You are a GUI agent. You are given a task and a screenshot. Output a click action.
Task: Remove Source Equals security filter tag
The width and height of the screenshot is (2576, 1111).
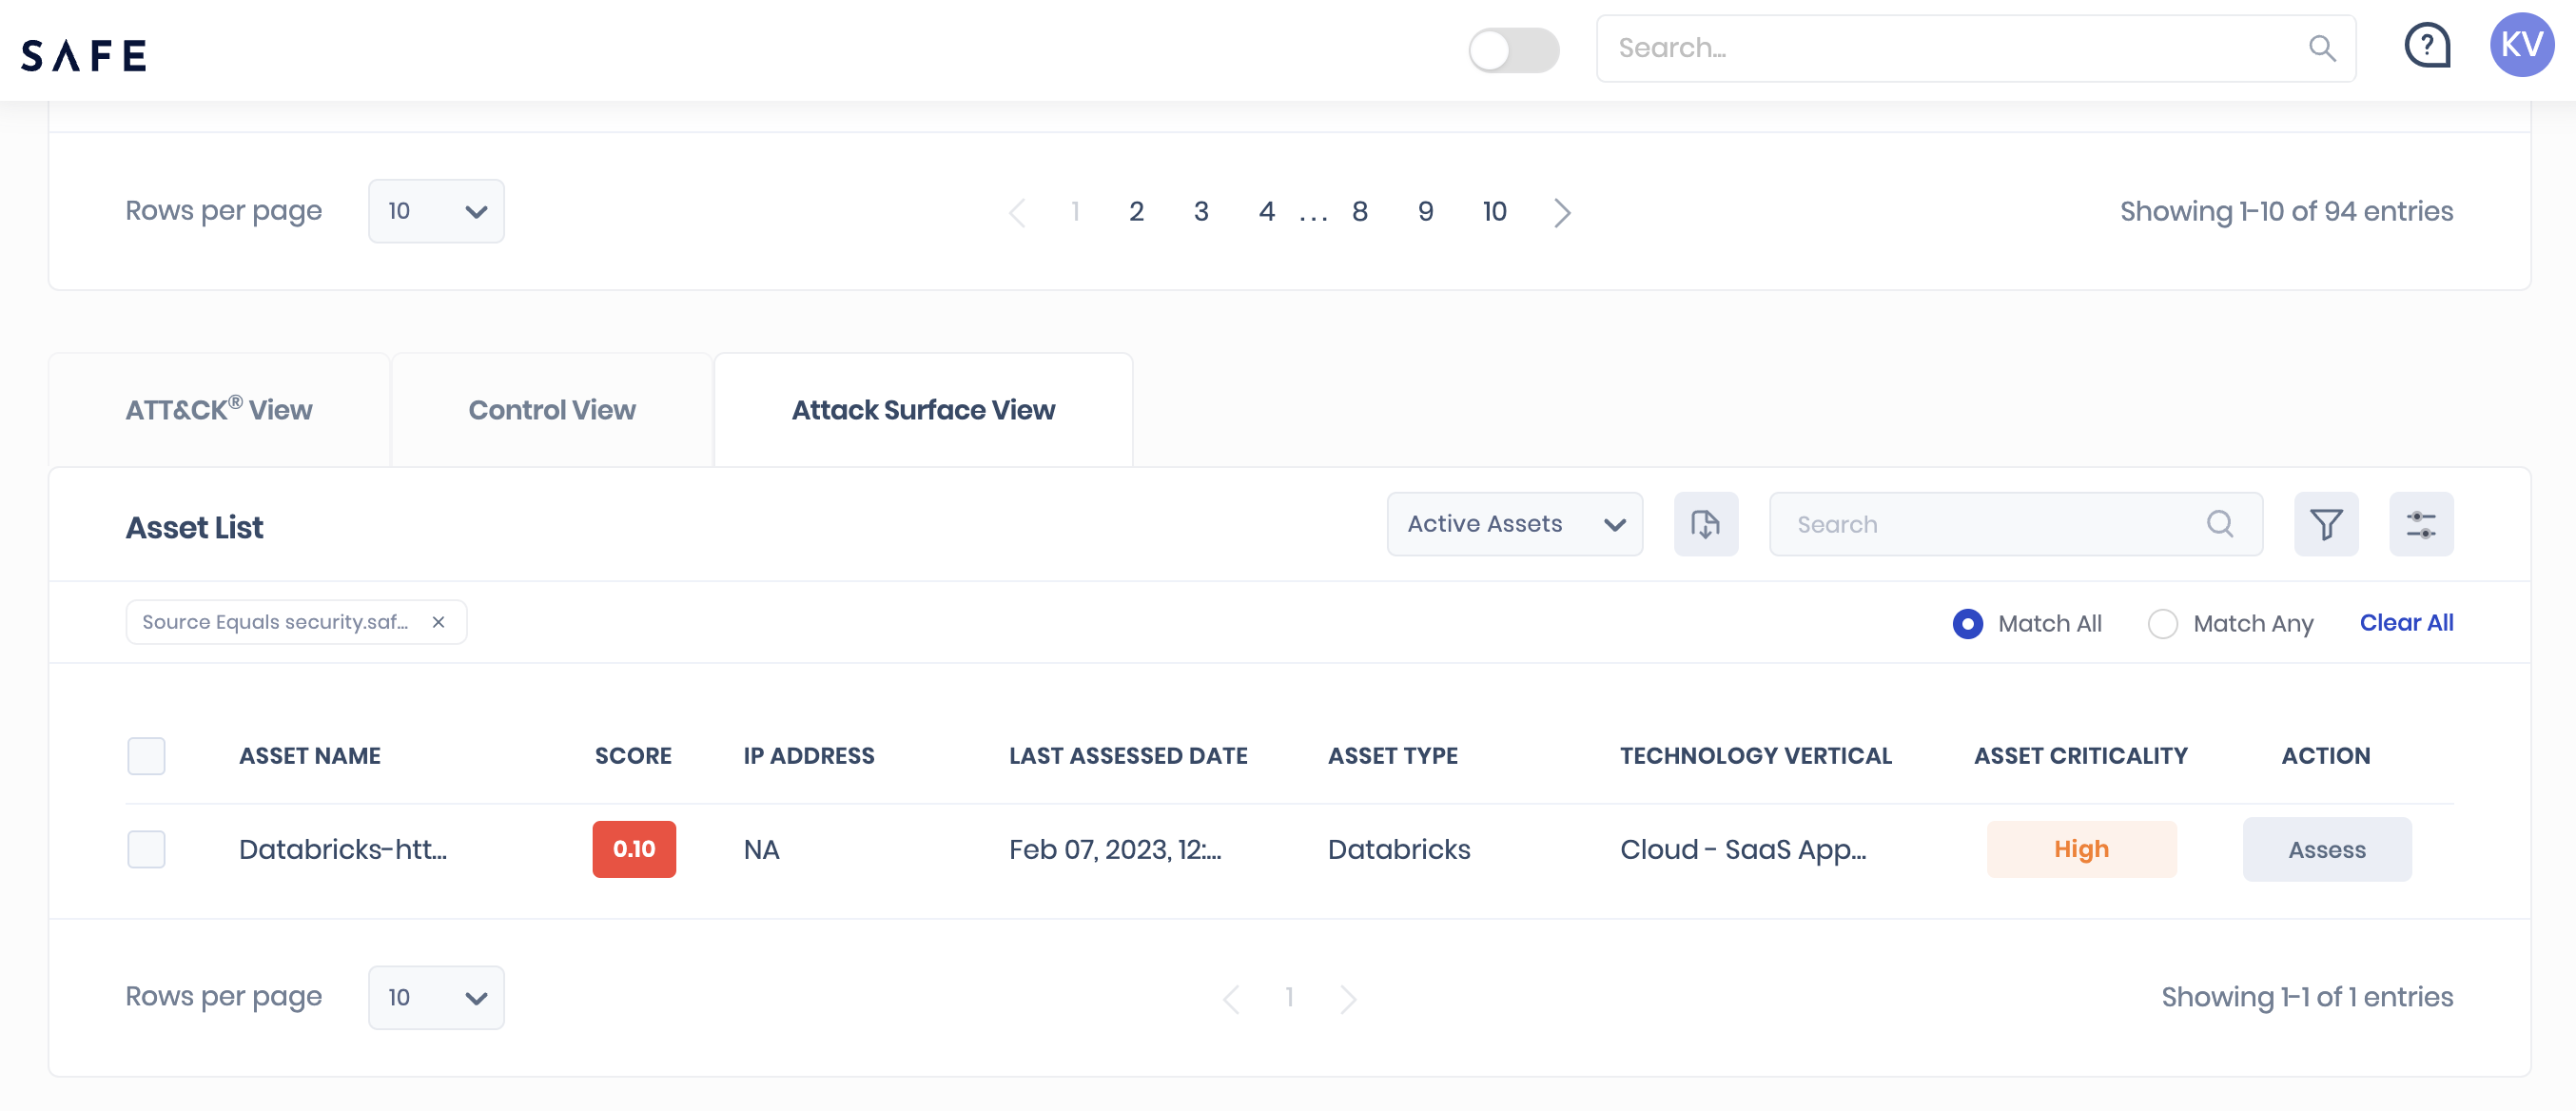(439, 621)
